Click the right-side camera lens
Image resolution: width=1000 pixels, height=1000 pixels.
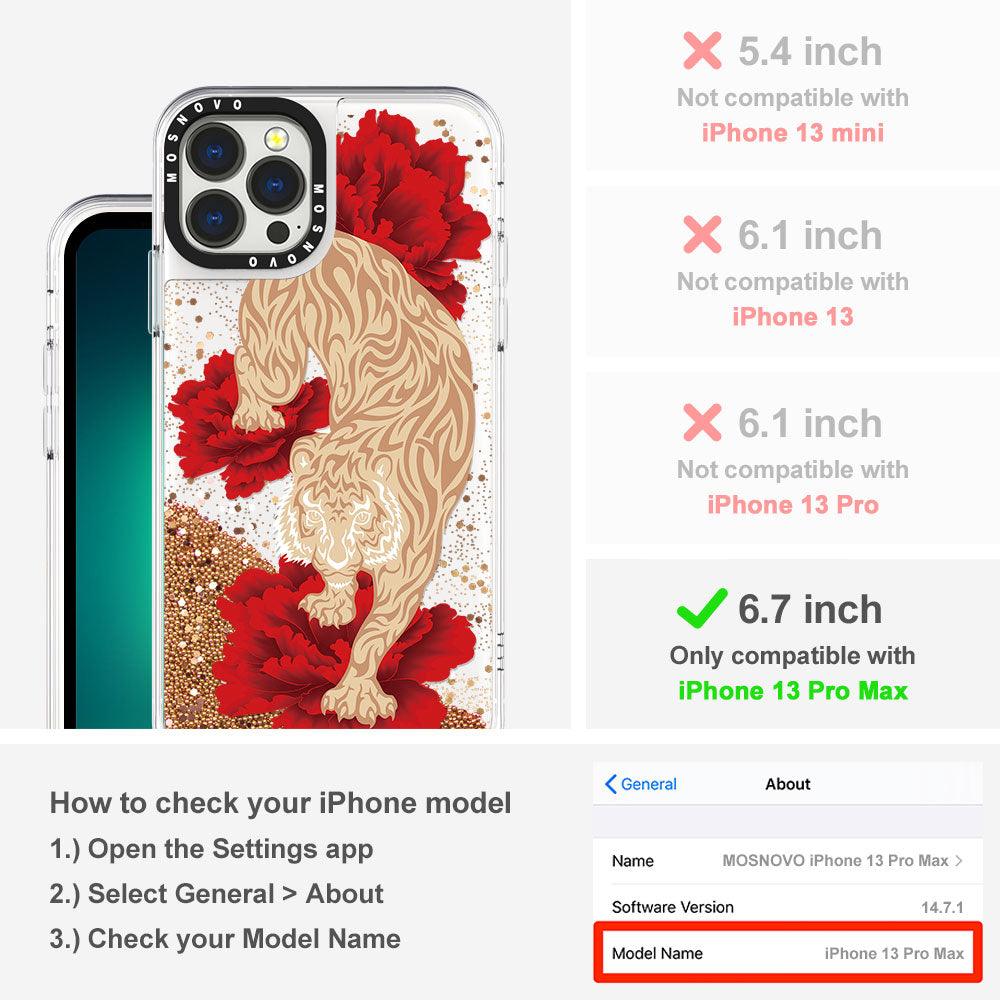coord(275,186)
